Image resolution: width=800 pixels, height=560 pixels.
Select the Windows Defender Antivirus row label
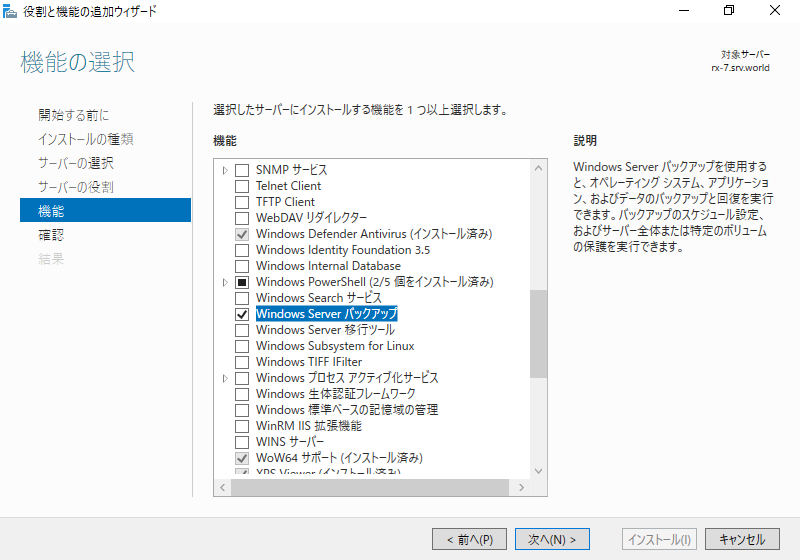374,234
